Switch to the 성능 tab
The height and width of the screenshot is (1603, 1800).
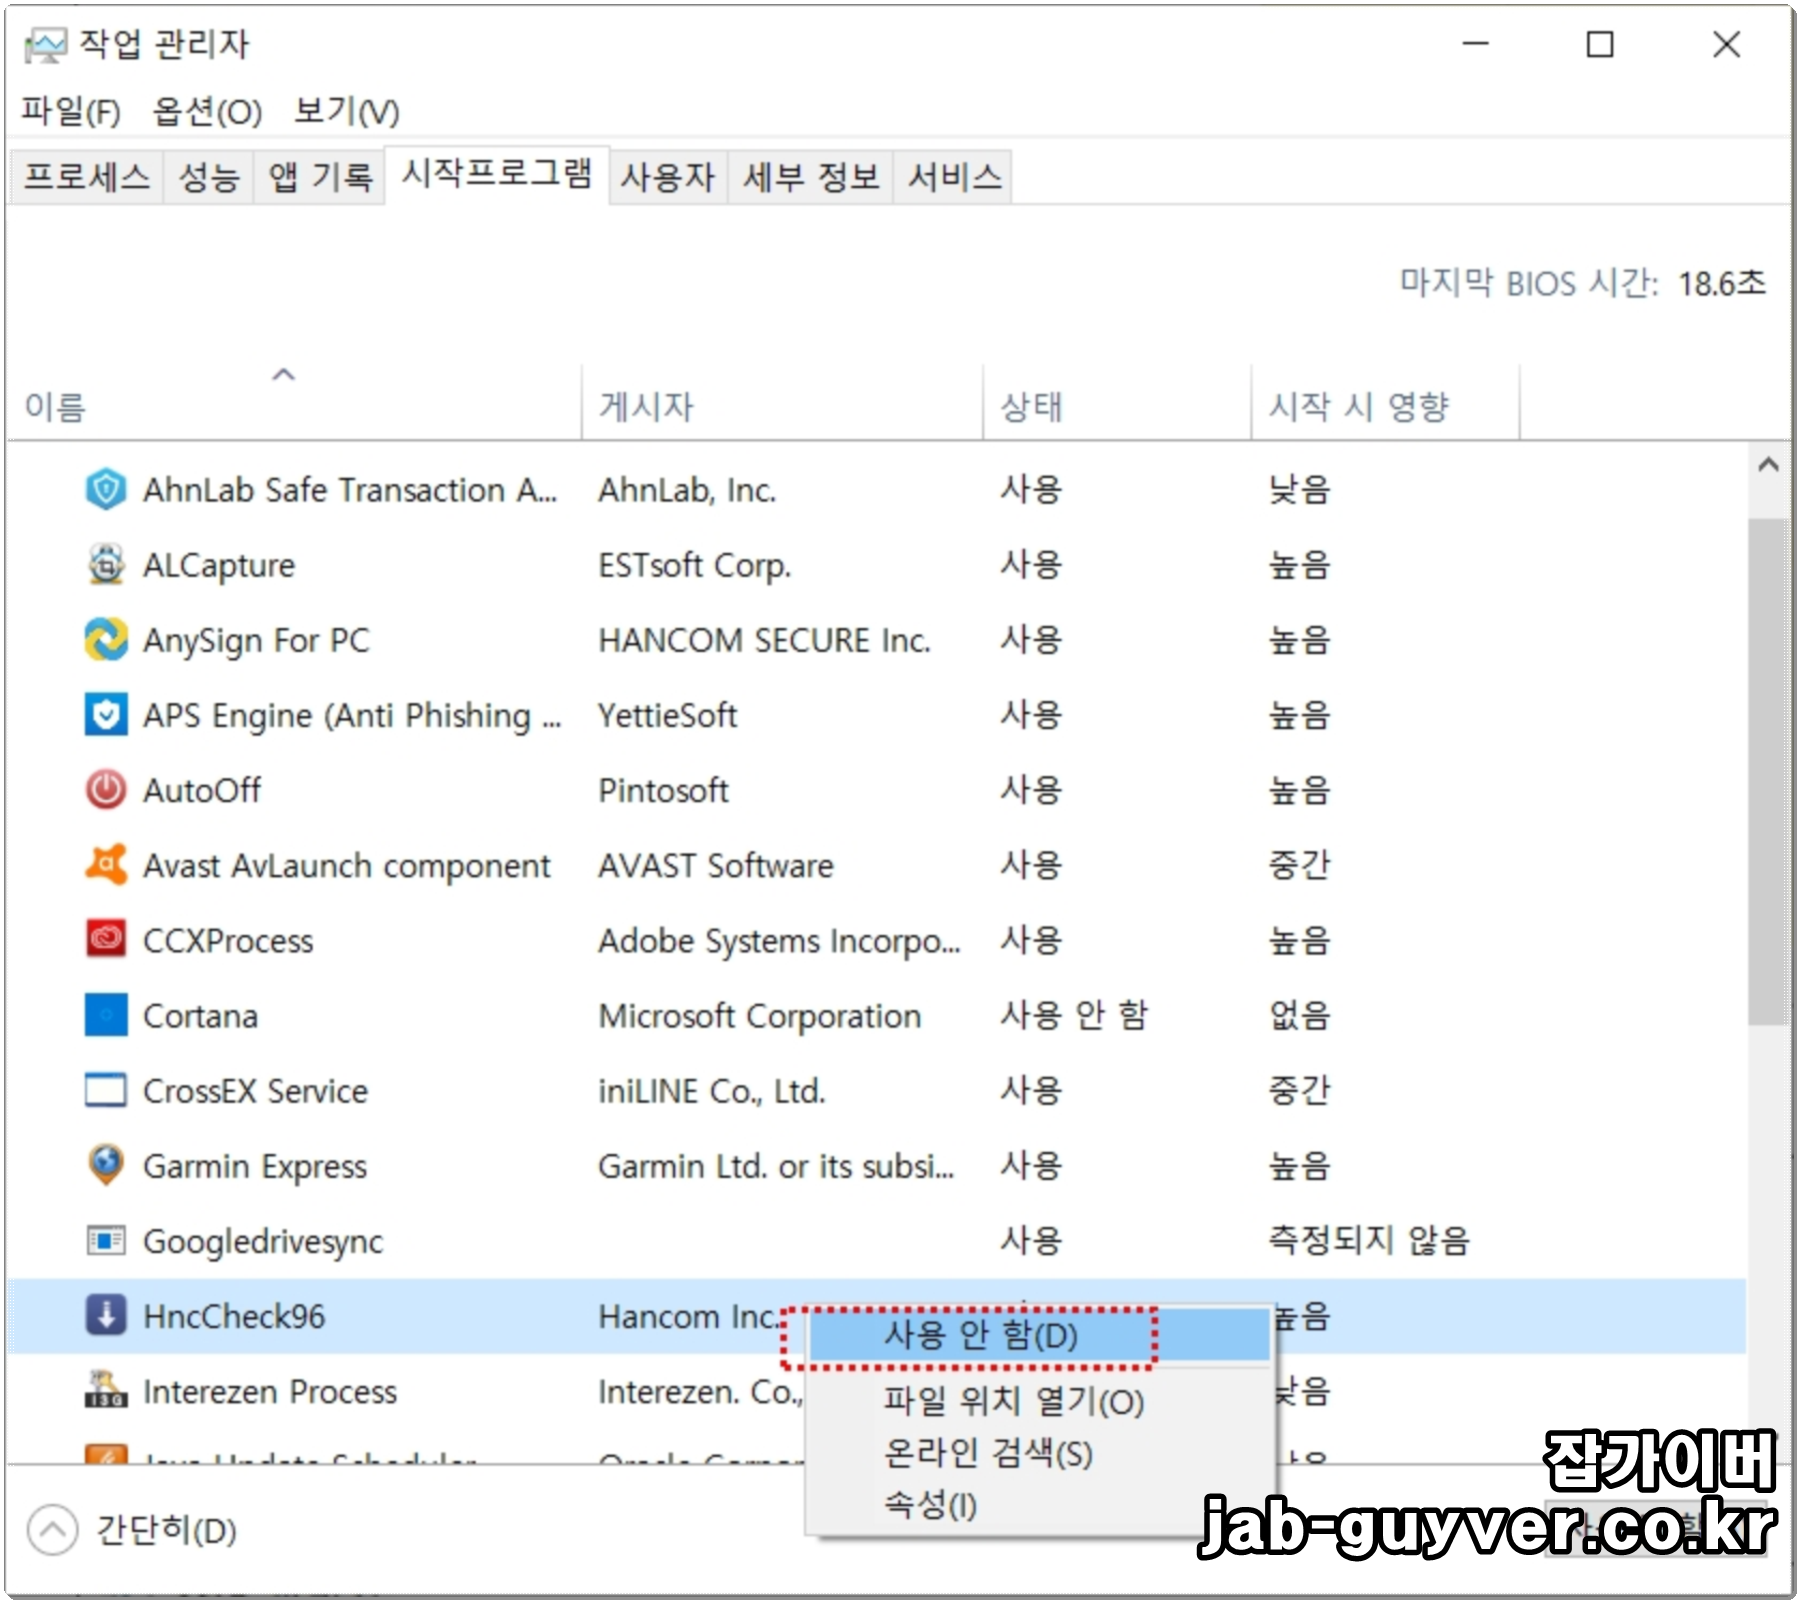(x=209, y=177)
